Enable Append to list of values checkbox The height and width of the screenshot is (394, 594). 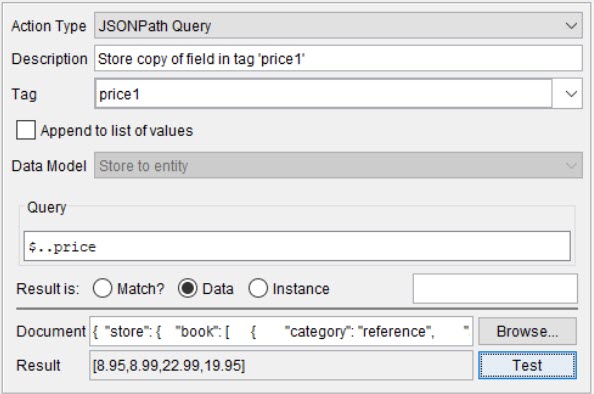26,130
